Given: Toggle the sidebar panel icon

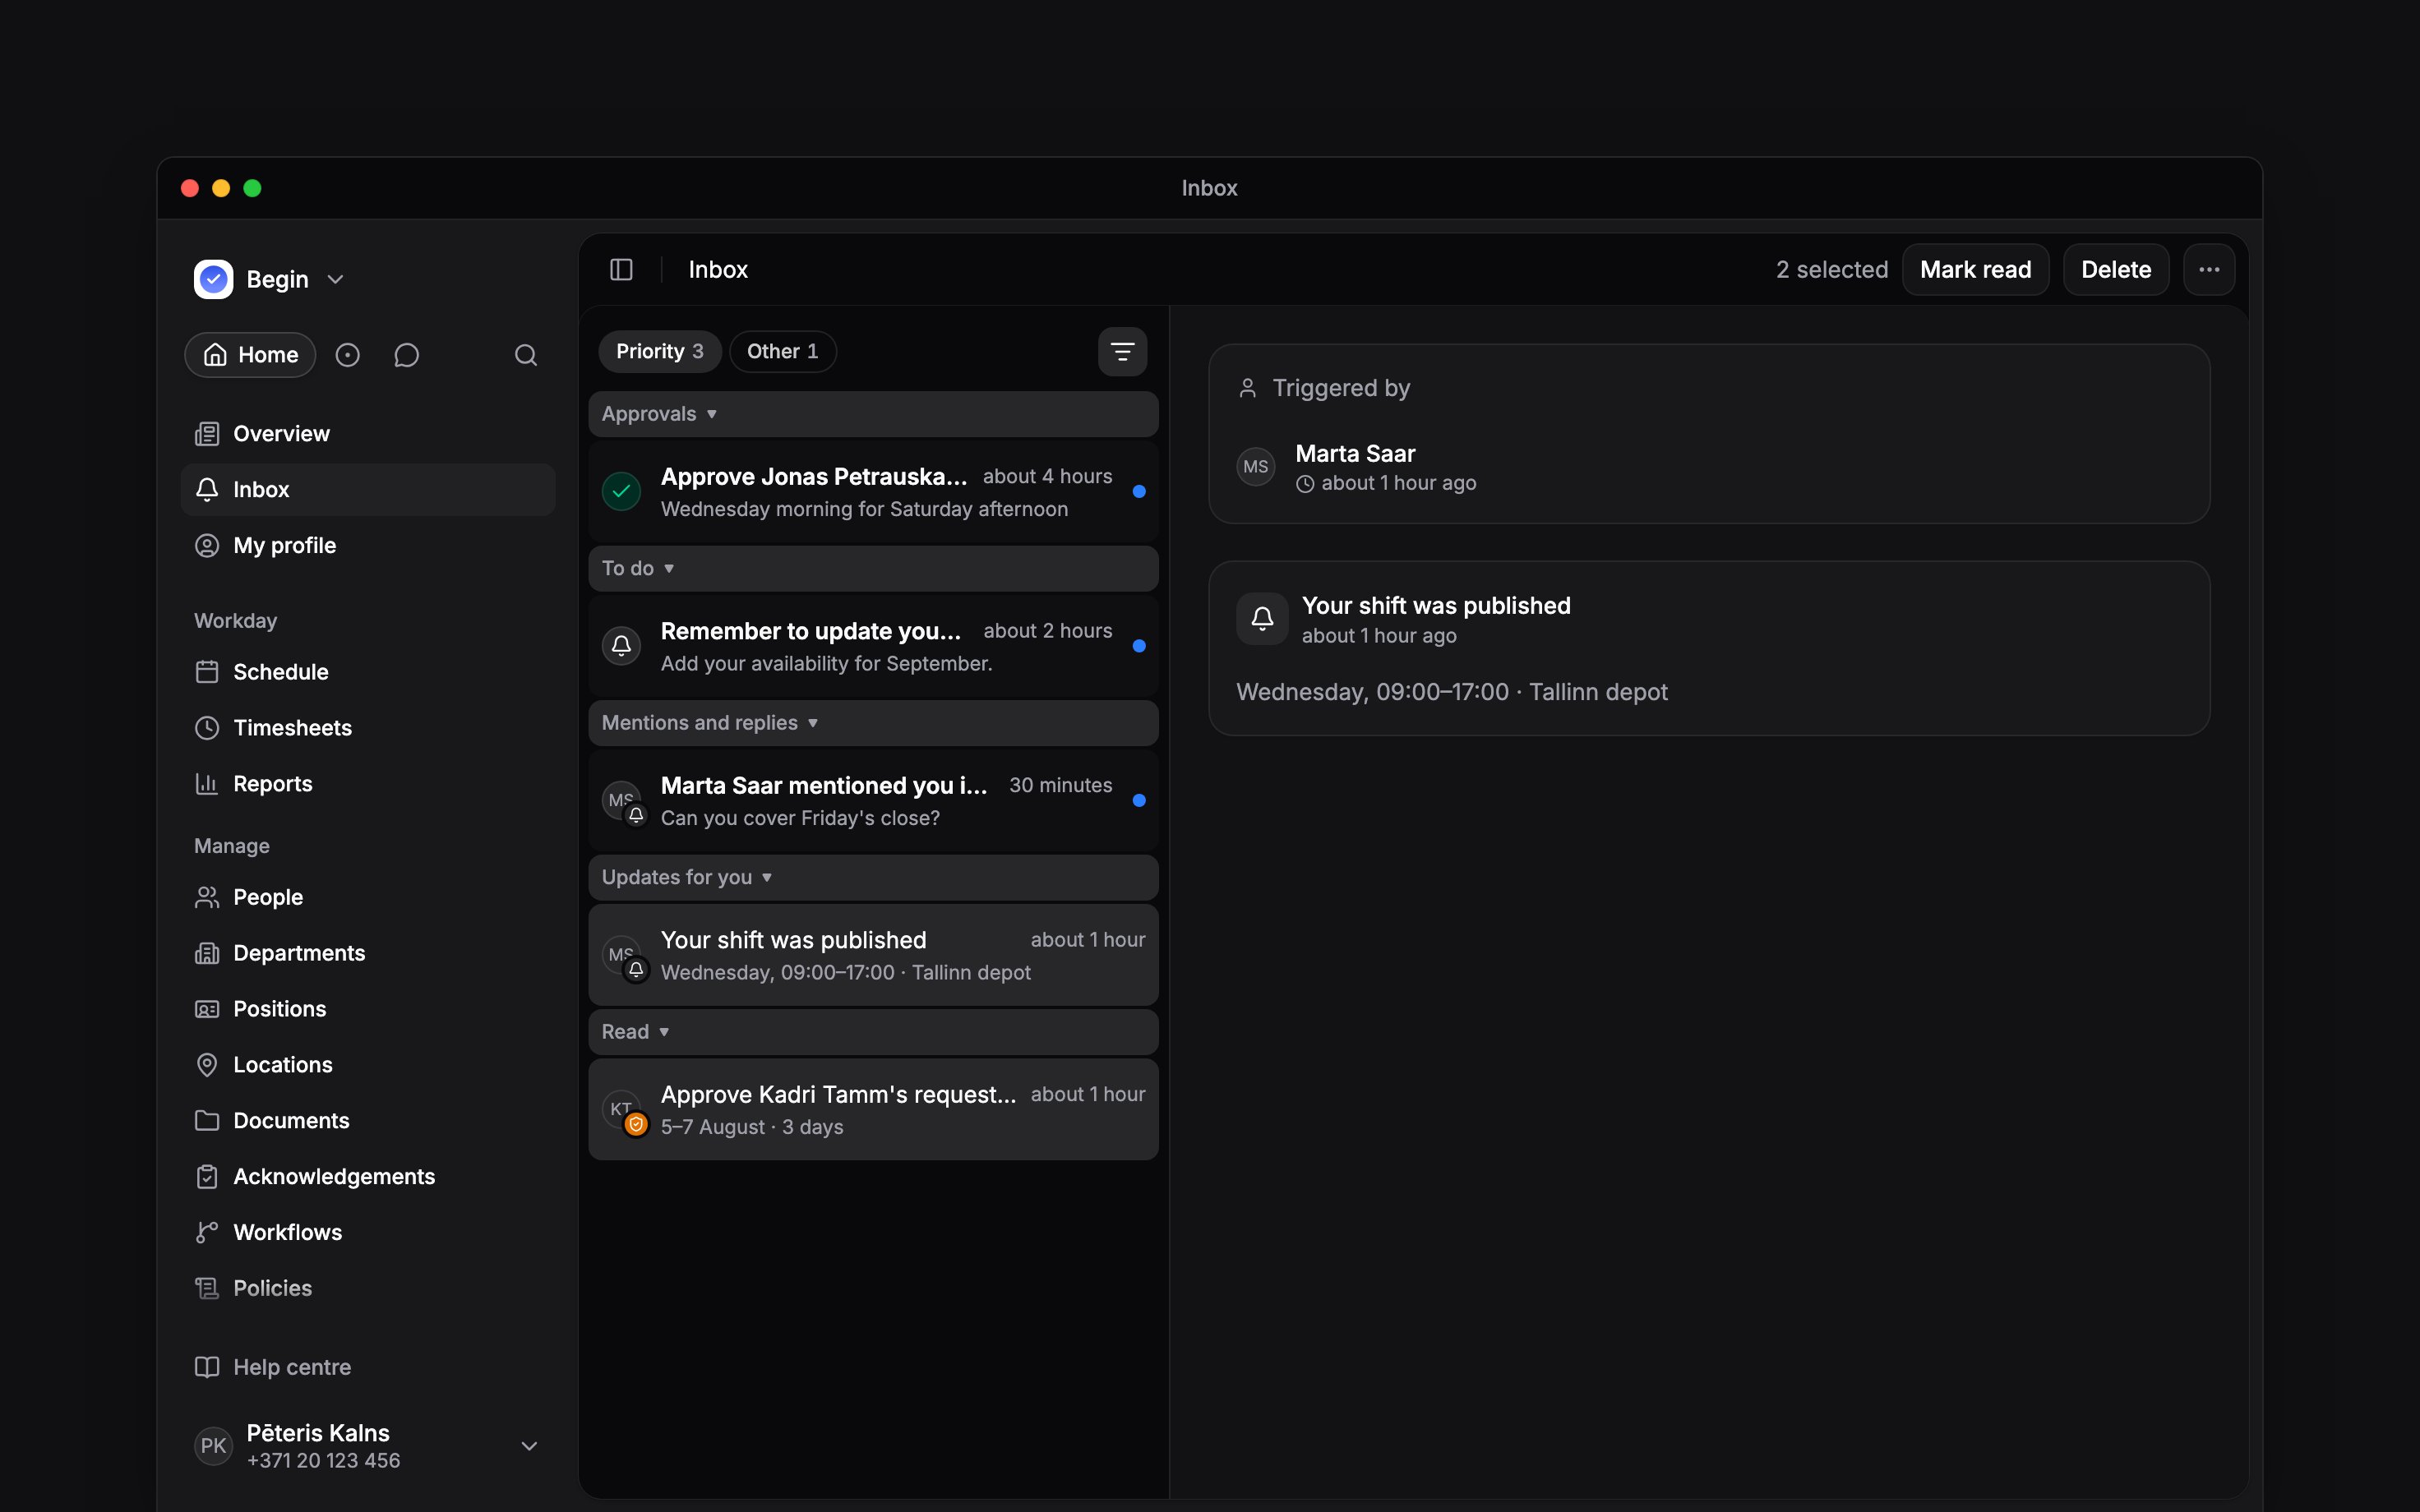Looking at the screenshot, I should [621, 270].
